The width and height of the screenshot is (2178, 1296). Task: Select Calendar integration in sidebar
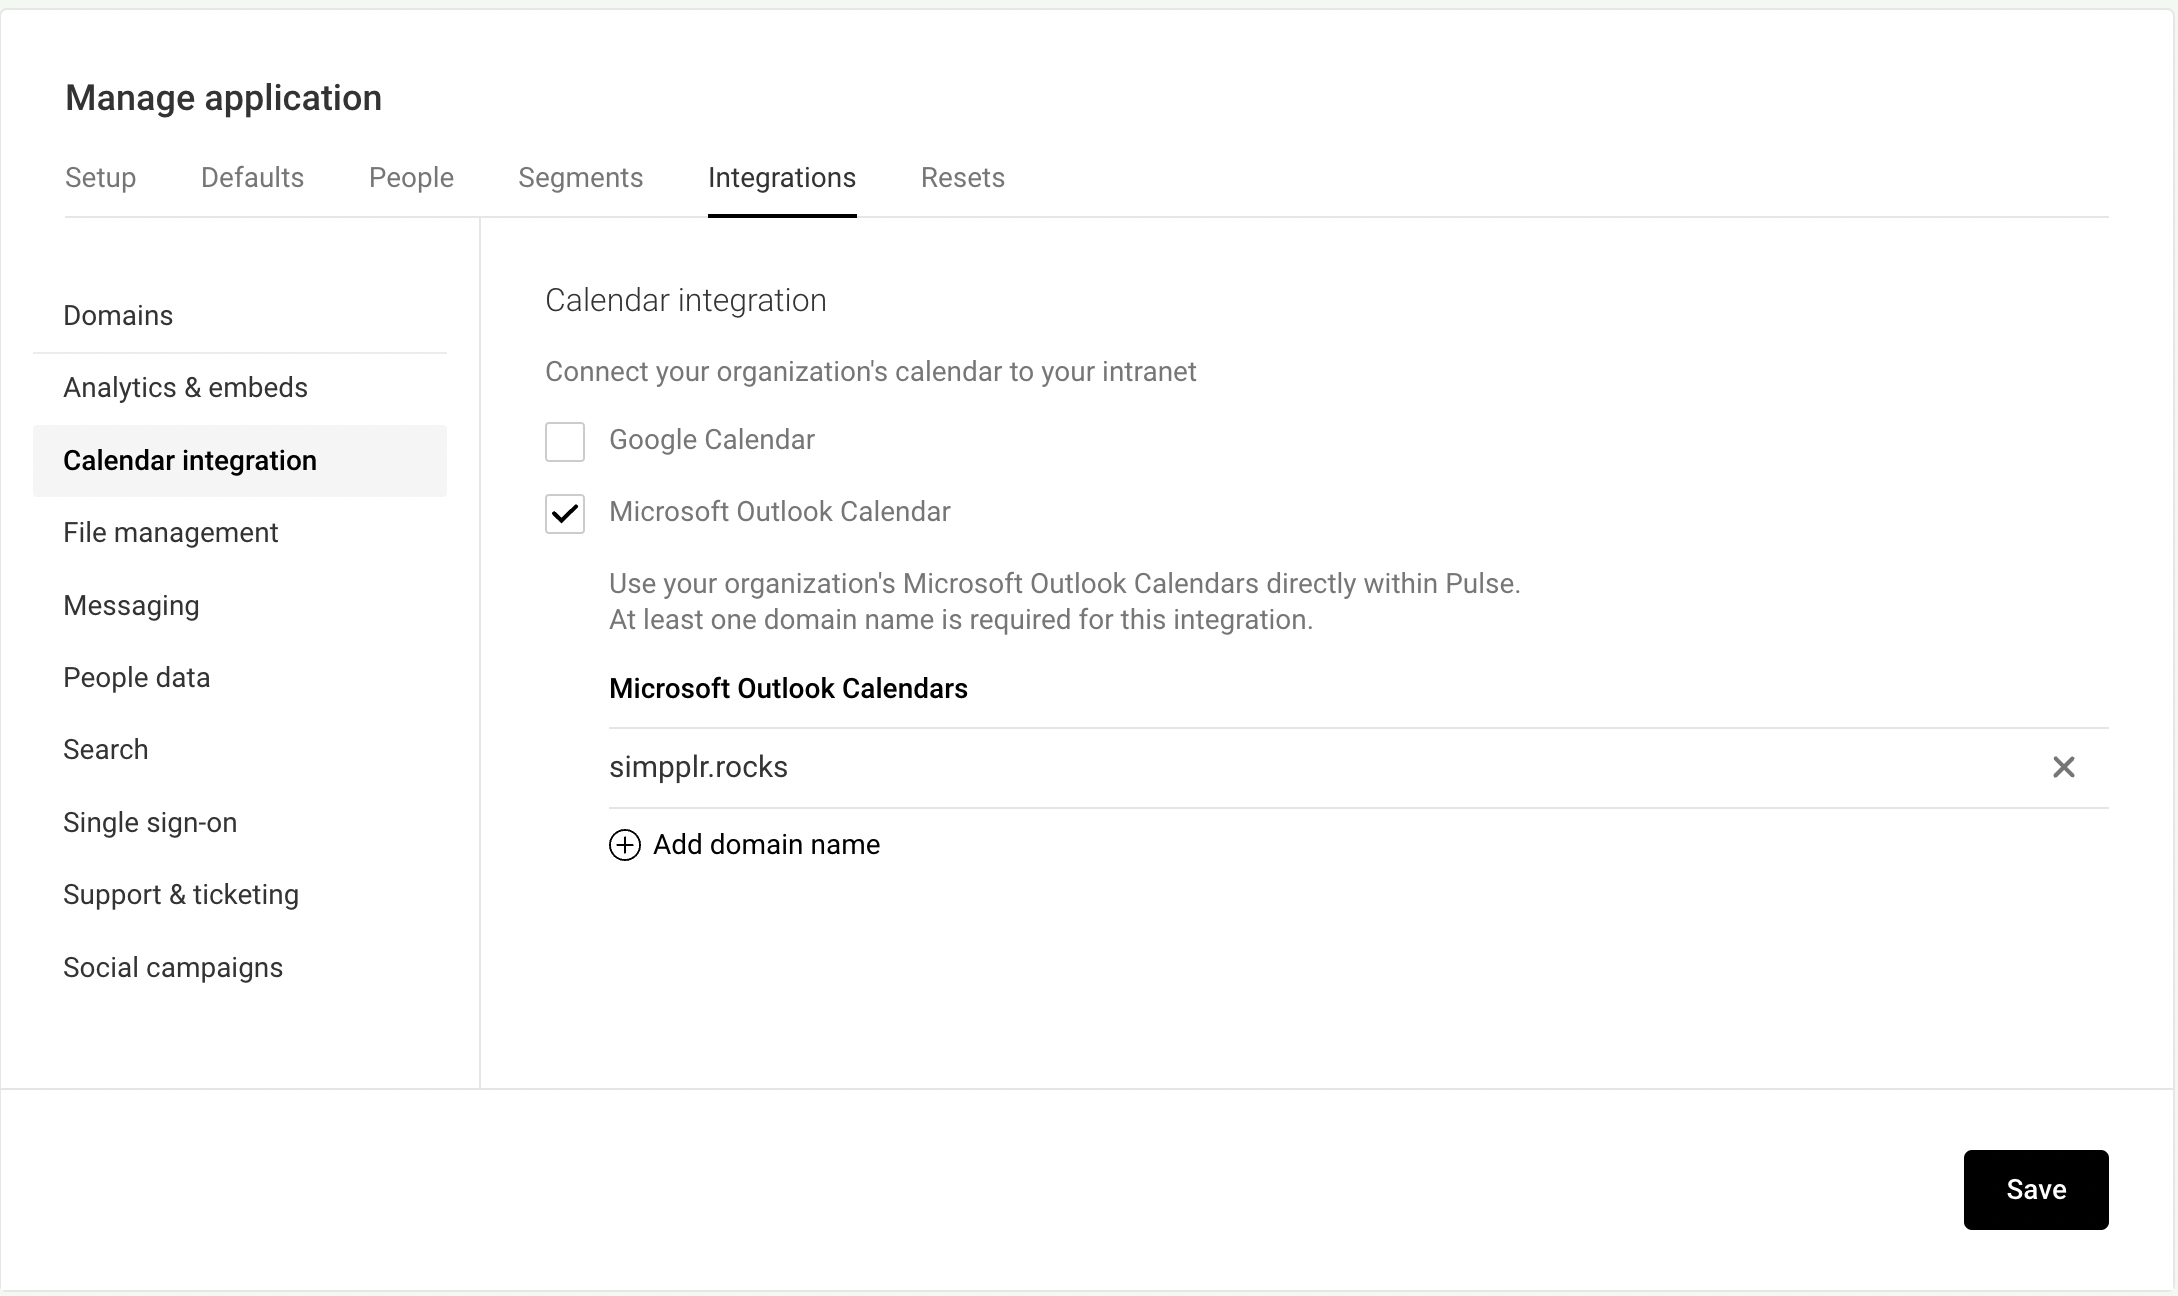240,461
